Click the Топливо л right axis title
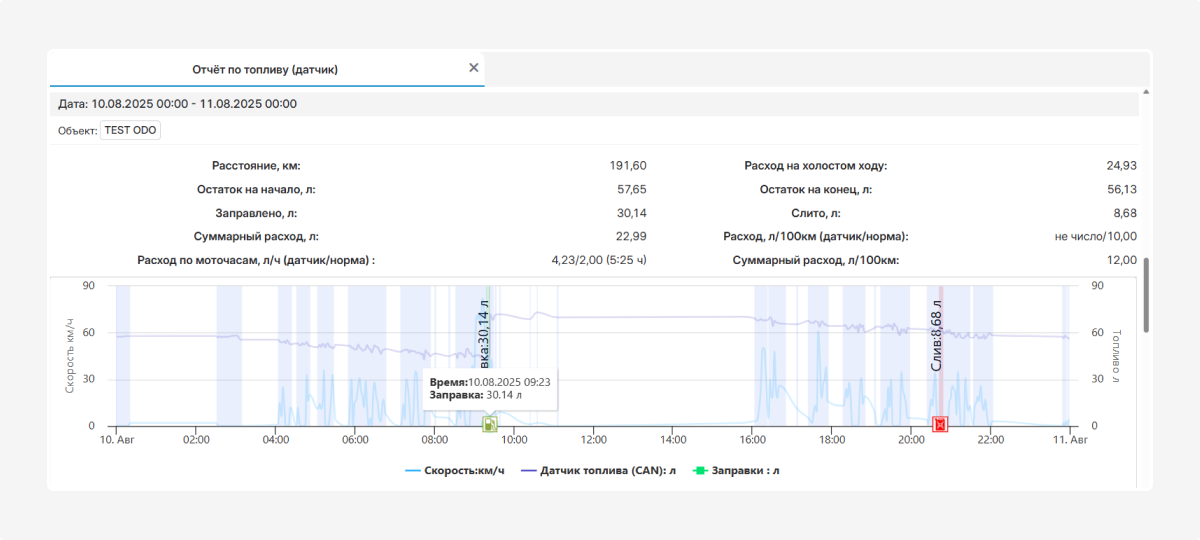Viewport: 1200px width, 540px height. point(1117,356)
